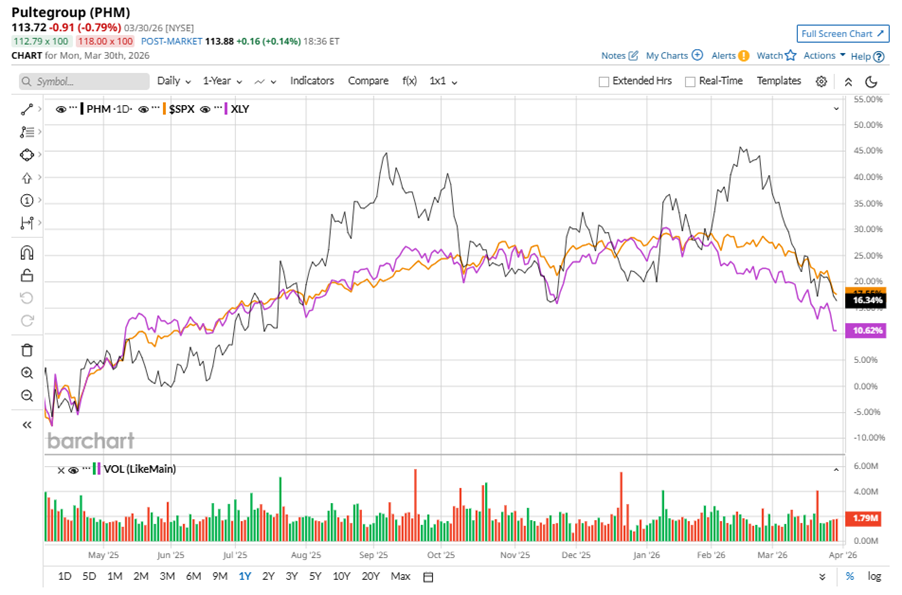The image size is (902, 595).
Task: Open the Fibonacci tools icon
Action: pyautogui.click(x=26, y=132)
